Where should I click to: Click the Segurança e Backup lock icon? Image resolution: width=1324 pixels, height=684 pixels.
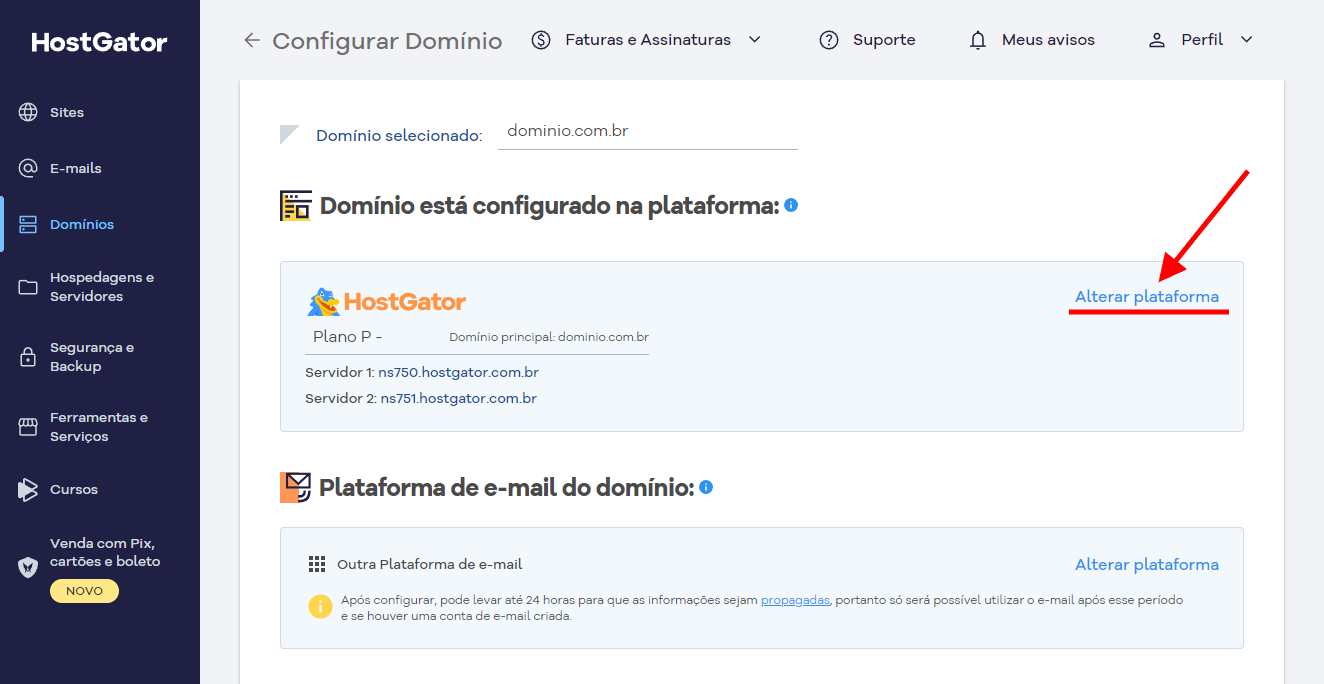click(28, 357)
